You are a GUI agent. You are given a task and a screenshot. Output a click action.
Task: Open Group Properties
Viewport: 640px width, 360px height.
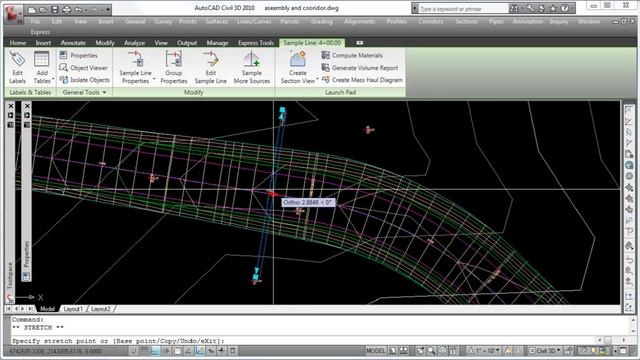click(x=174, y=67)
